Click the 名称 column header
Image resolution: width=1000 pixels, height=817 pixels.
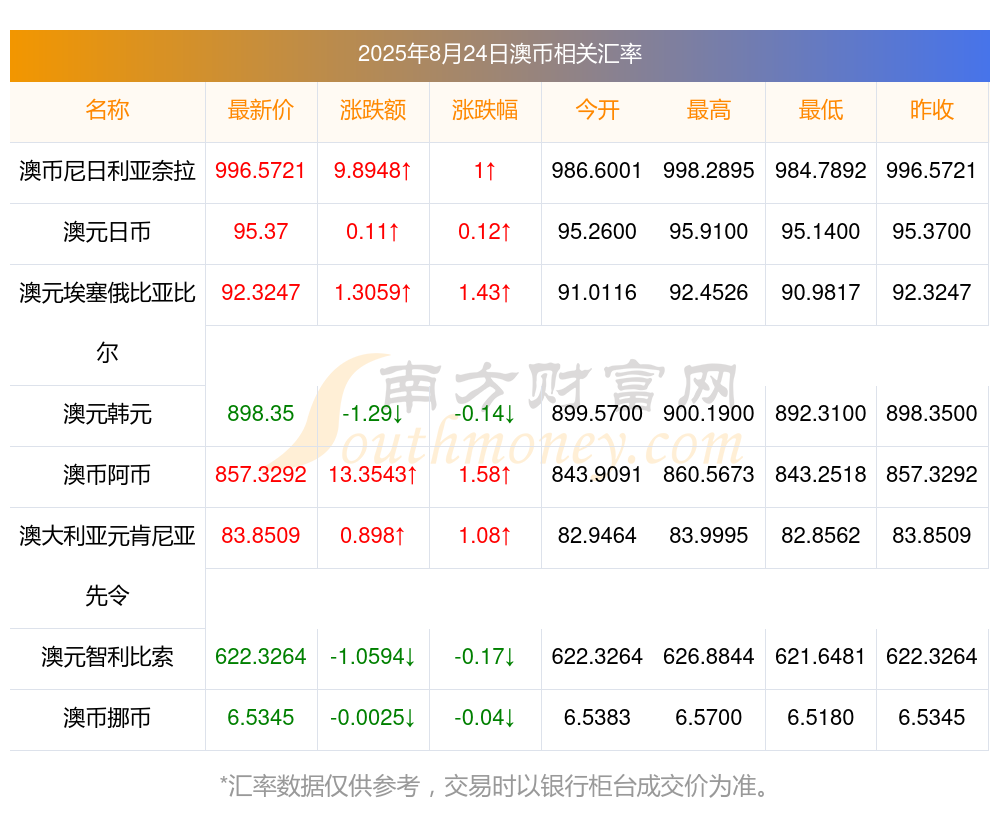tap(107, 110)
